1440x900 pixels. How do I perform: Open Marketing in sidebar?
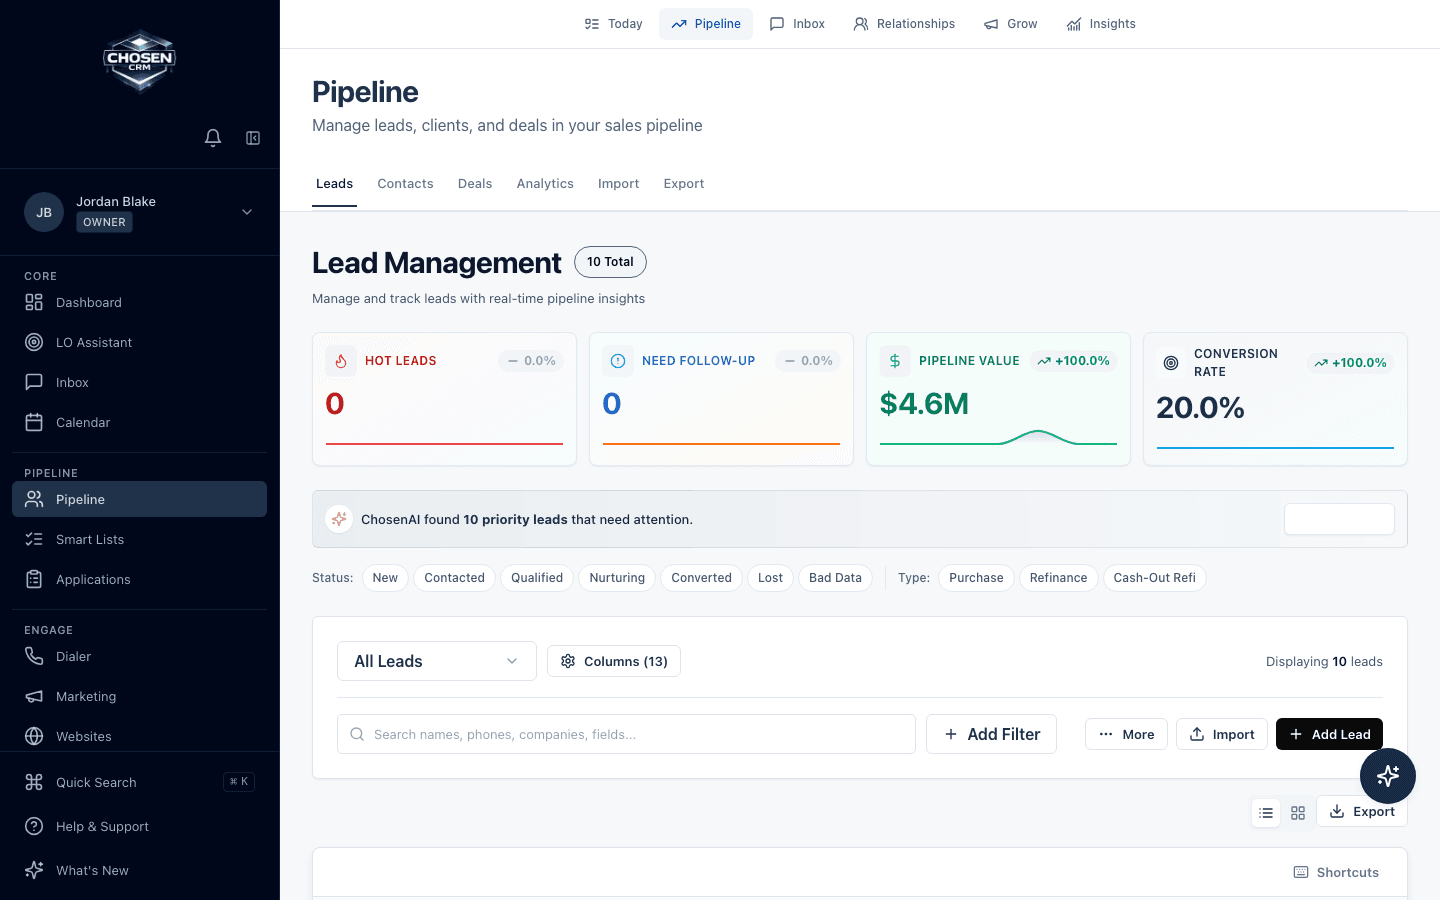(140, 696)
